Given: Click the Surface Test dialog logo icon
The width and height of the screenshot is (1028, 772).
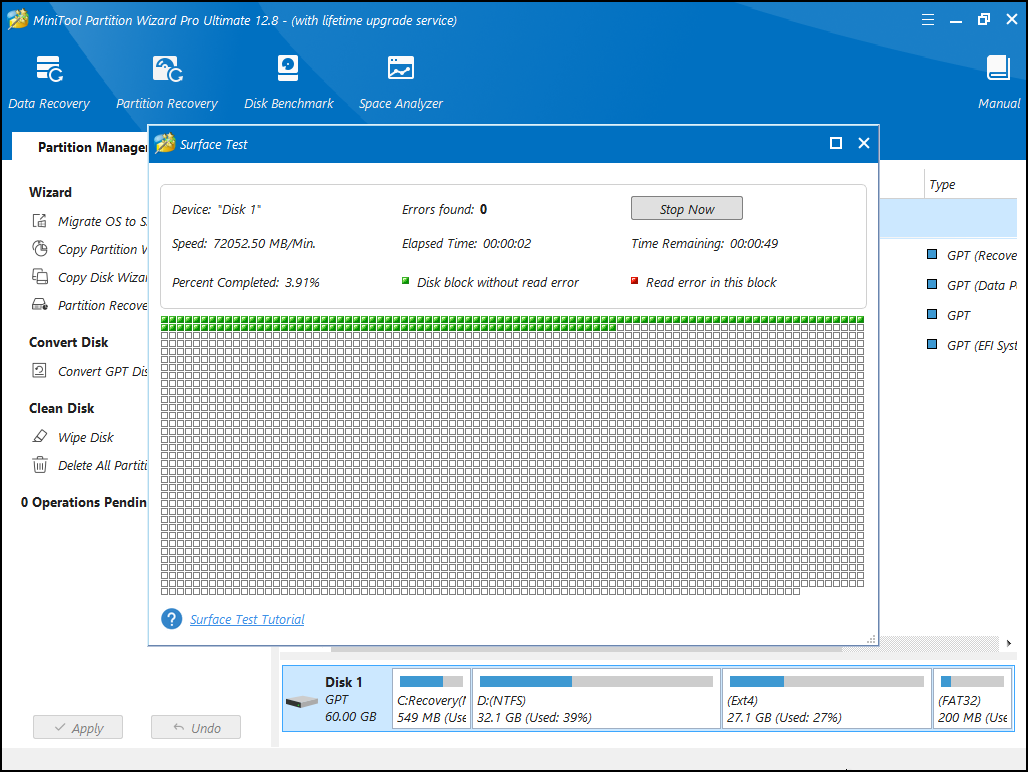Looking at the screenshot, I should tap(165, 143).
